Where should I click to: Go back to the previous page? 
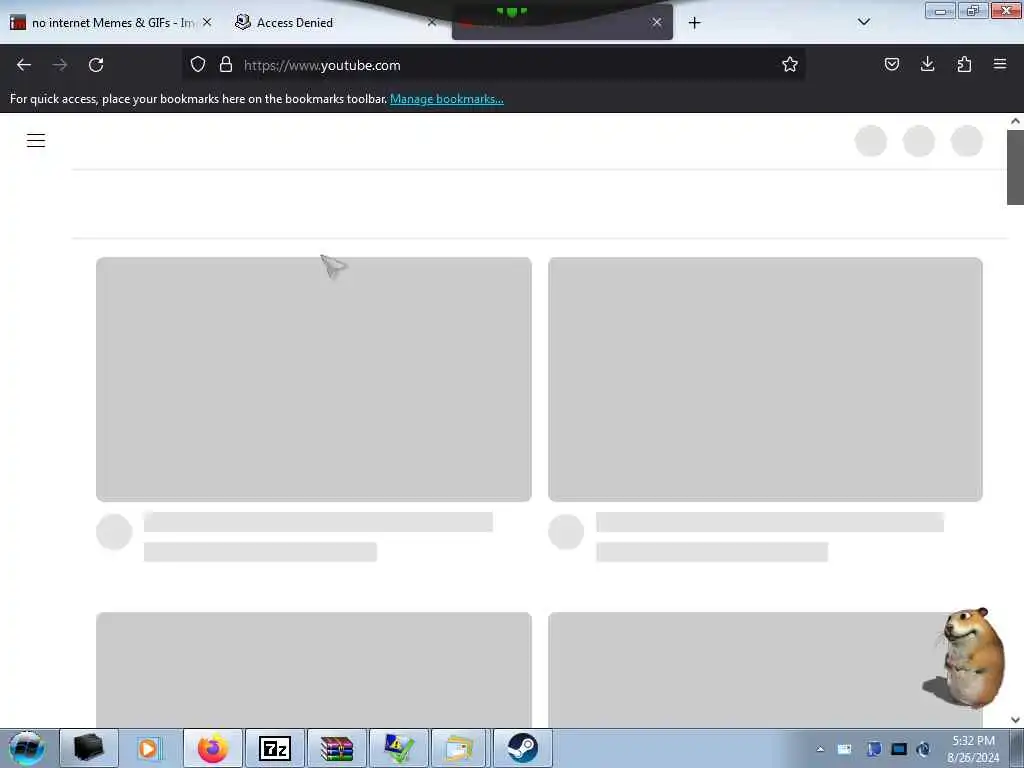[24, 65]
